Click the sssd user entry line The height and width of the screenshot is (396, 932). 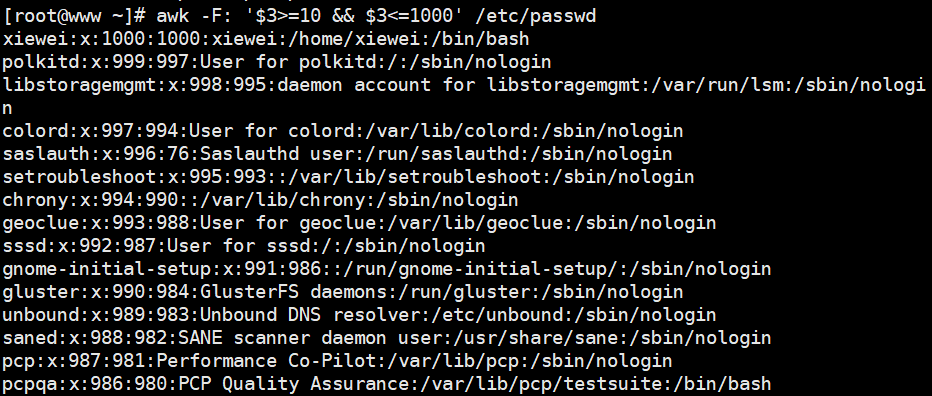point(244,246)
